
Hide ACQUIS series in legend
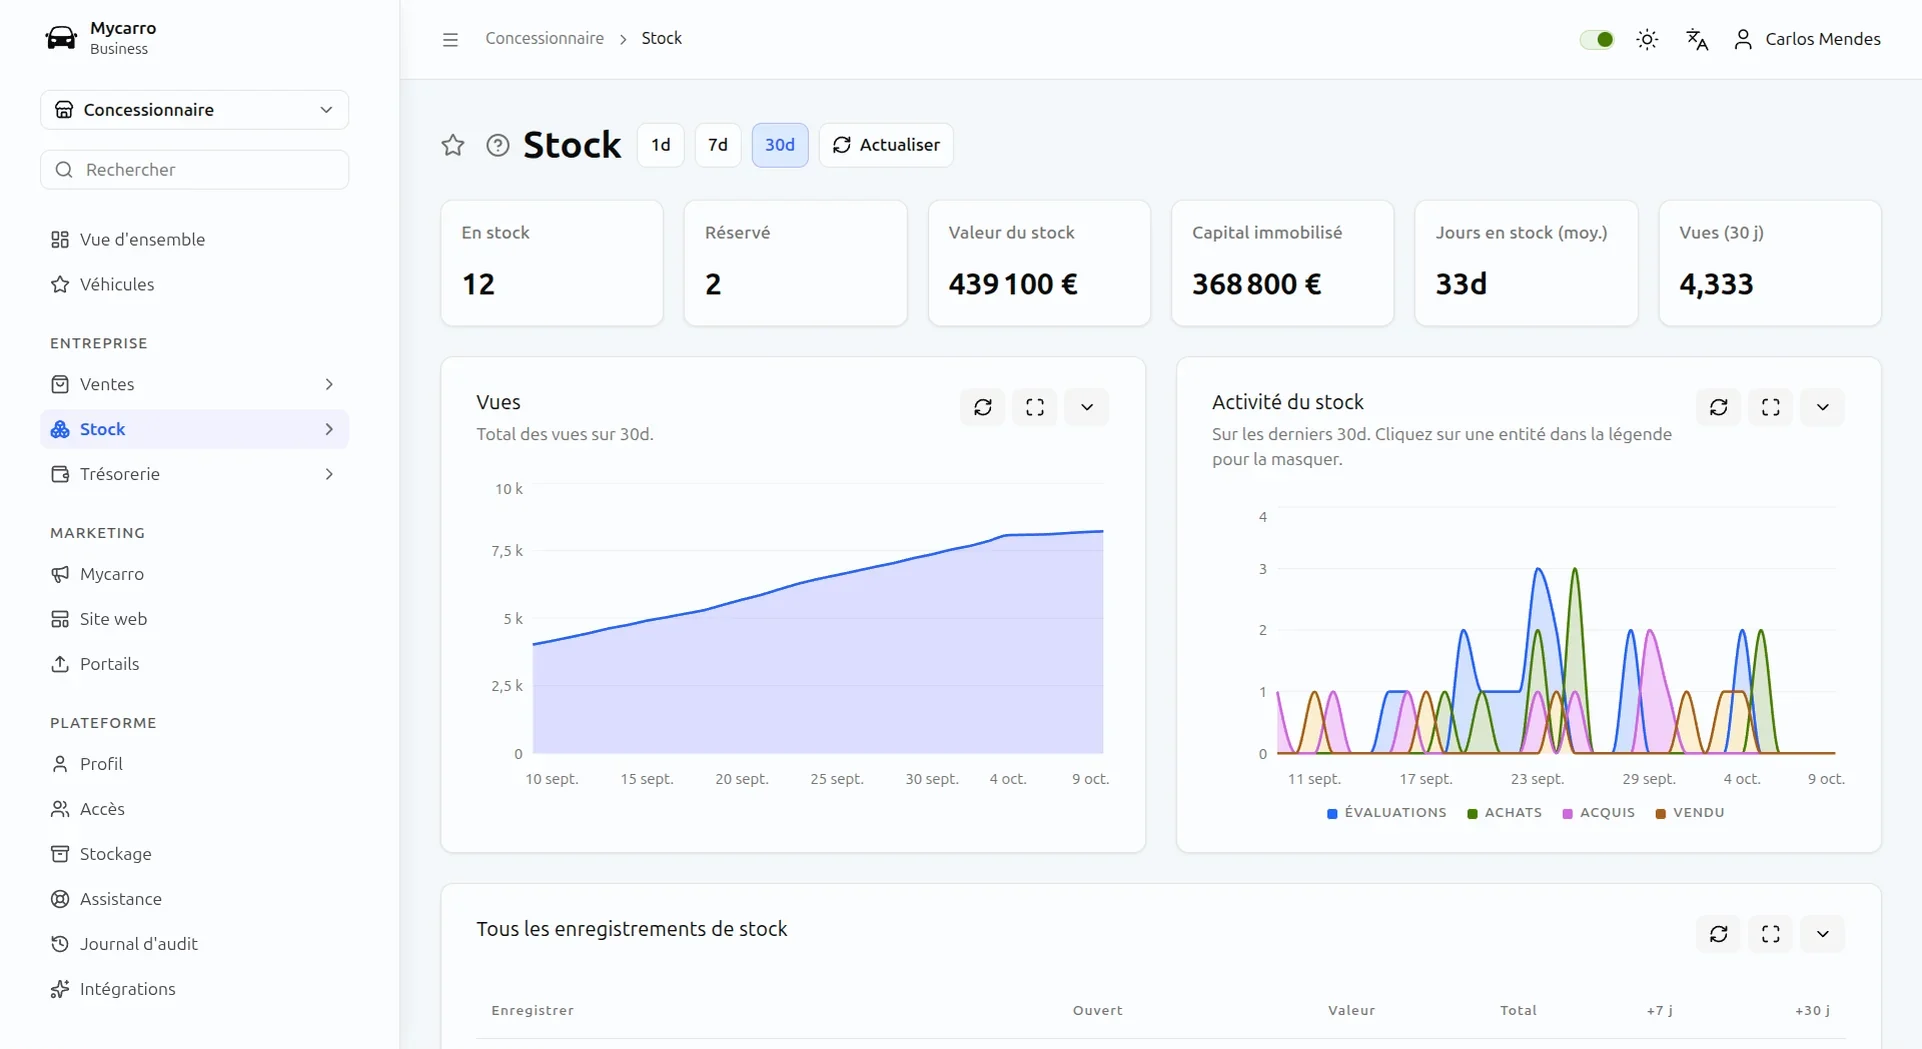1599,813
